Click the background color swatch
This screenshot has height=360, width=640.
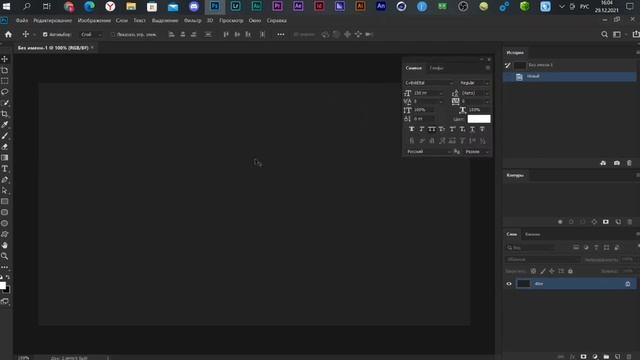[7, 290]
